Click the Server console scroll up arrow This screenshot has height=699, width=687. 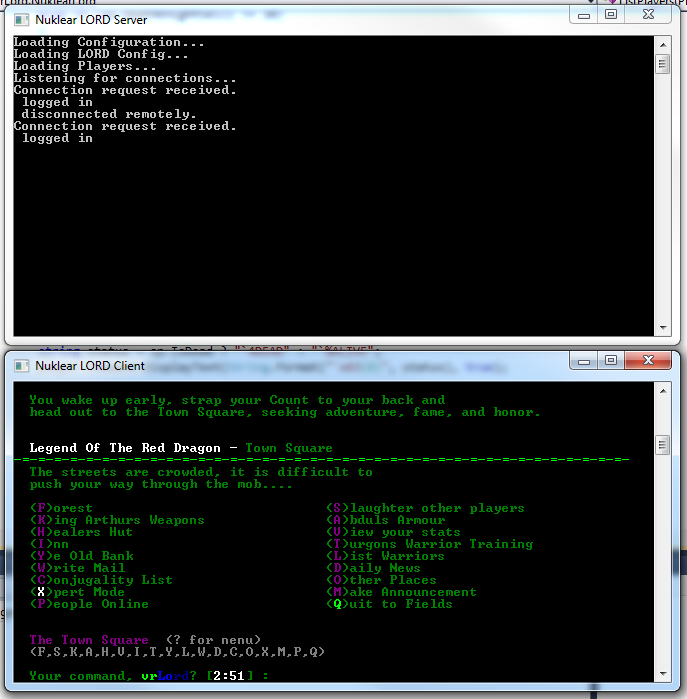tap(662, 43)
